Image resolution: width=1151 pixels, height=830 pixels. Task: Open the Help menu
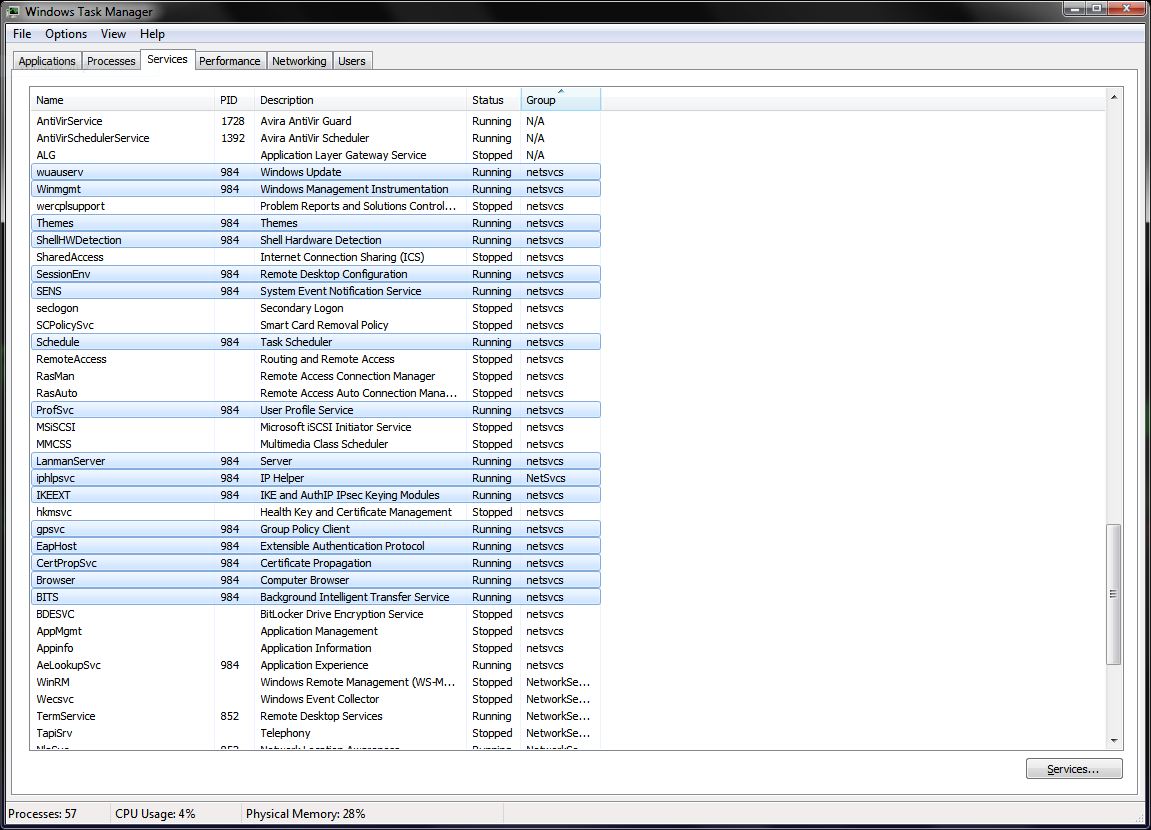coord(152,34)
